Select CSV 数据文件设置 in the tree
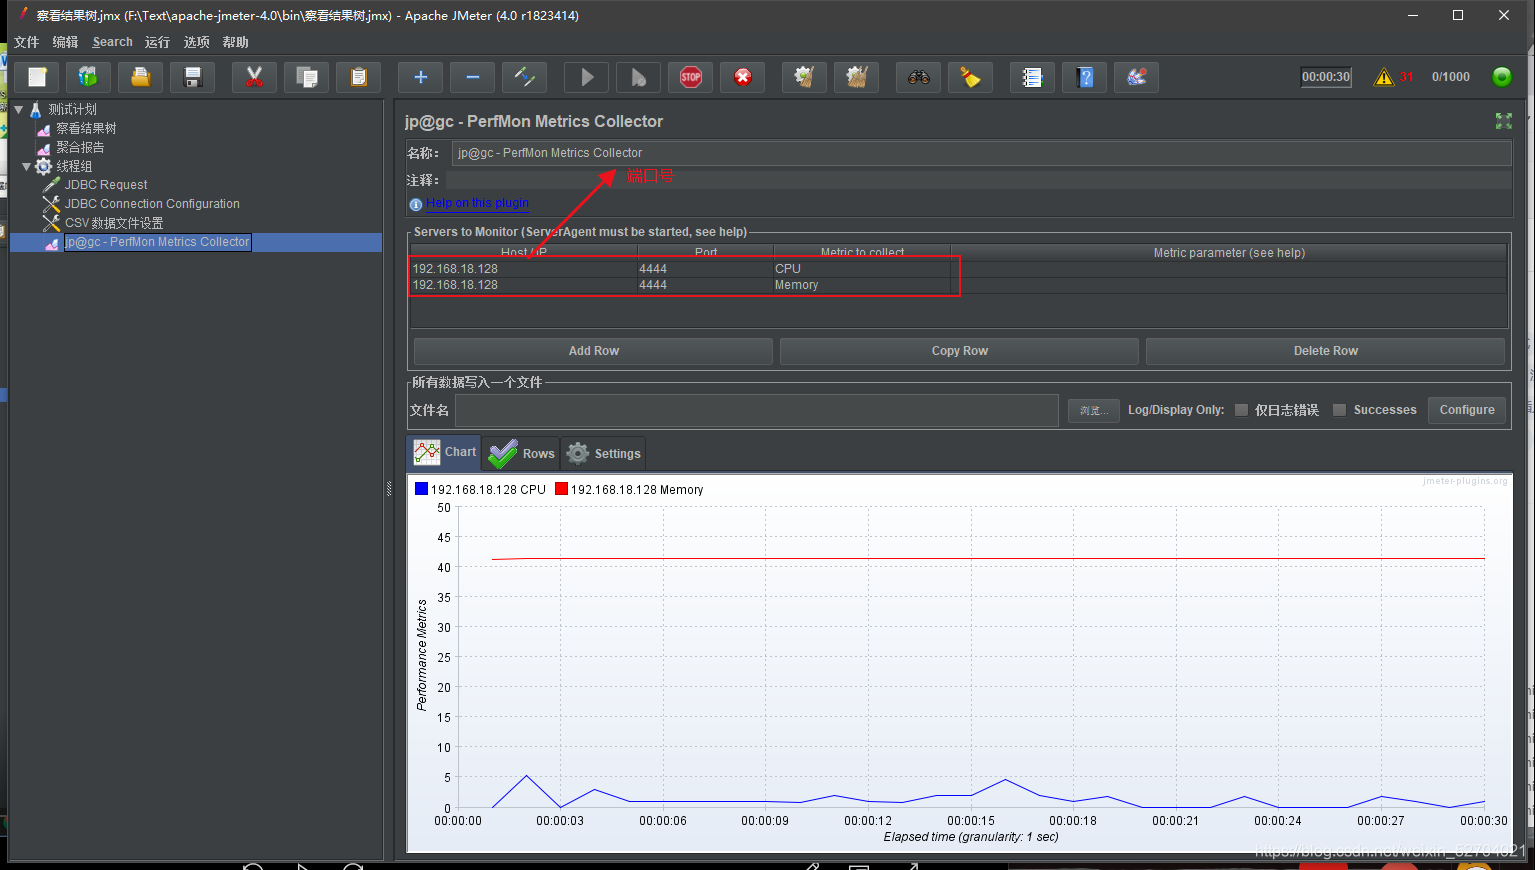1535x870 pixels. [x=114, y=223]
